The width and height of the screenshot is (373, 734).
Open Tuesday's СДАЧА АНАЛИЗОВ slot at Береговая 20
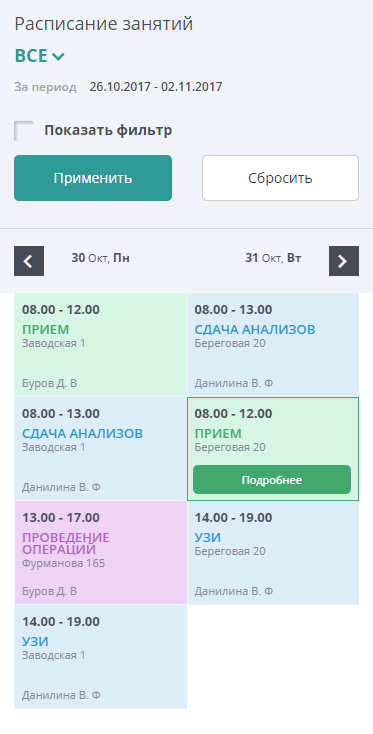[x=273, y=345]
